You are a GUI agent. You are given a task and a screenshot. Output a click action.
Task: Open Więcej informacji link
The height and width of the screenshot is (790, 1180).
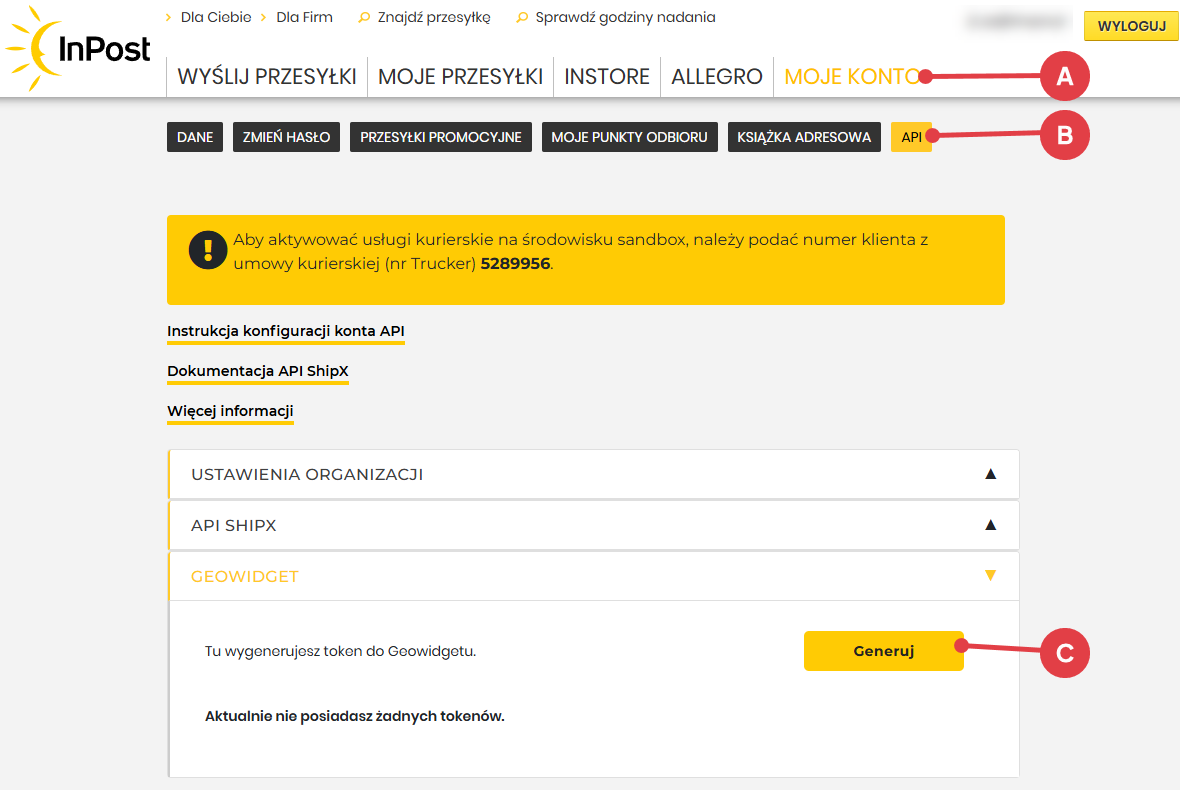click(x=230, y=411)
